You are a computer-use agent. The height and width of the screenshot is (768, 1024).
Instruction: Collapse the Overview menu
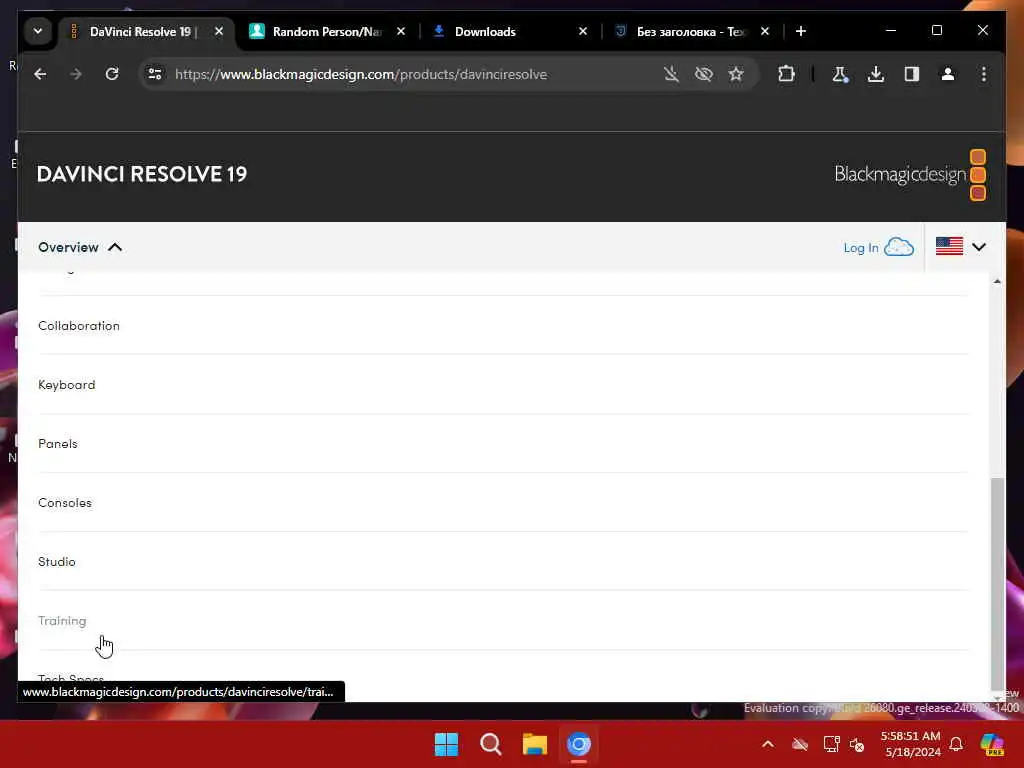(x=80, y=248)
